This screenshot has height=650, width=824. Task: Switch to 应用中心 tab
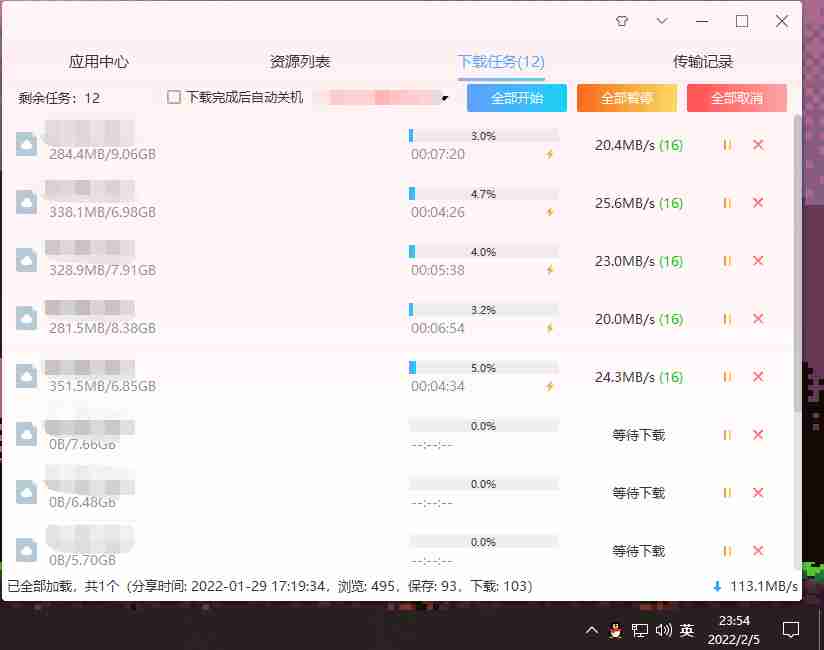pyautogui.click(x=99, y=61)
